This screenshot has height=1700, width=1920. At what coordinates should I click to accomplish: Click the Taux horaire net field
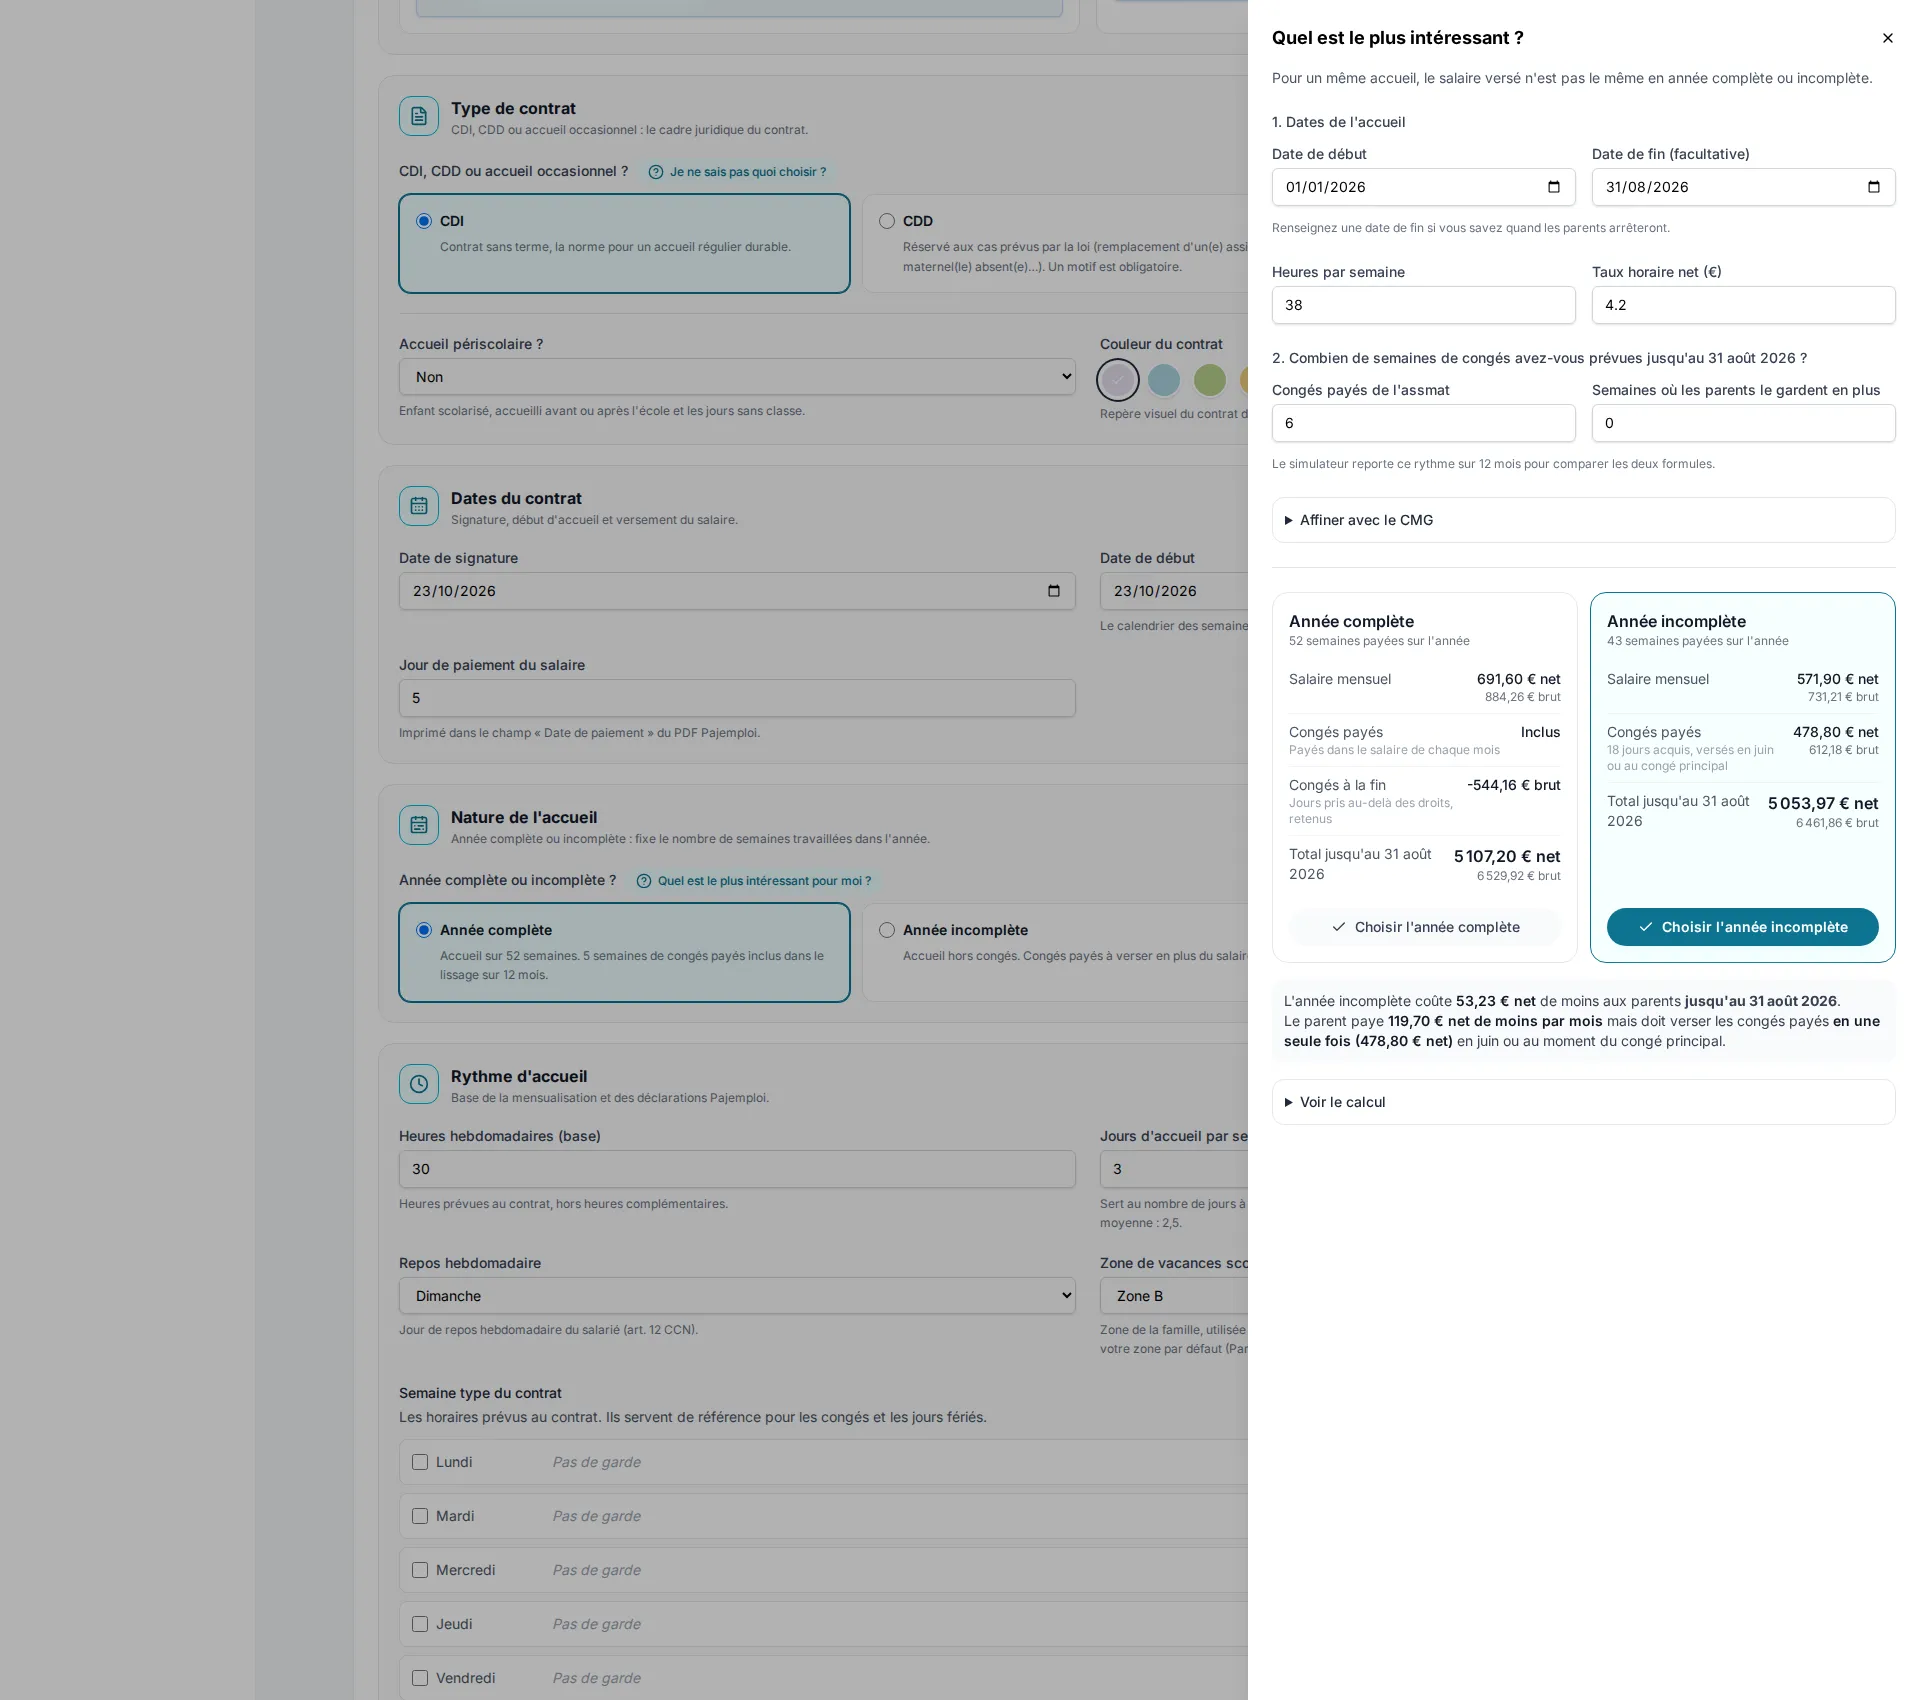pos(1743,305)
